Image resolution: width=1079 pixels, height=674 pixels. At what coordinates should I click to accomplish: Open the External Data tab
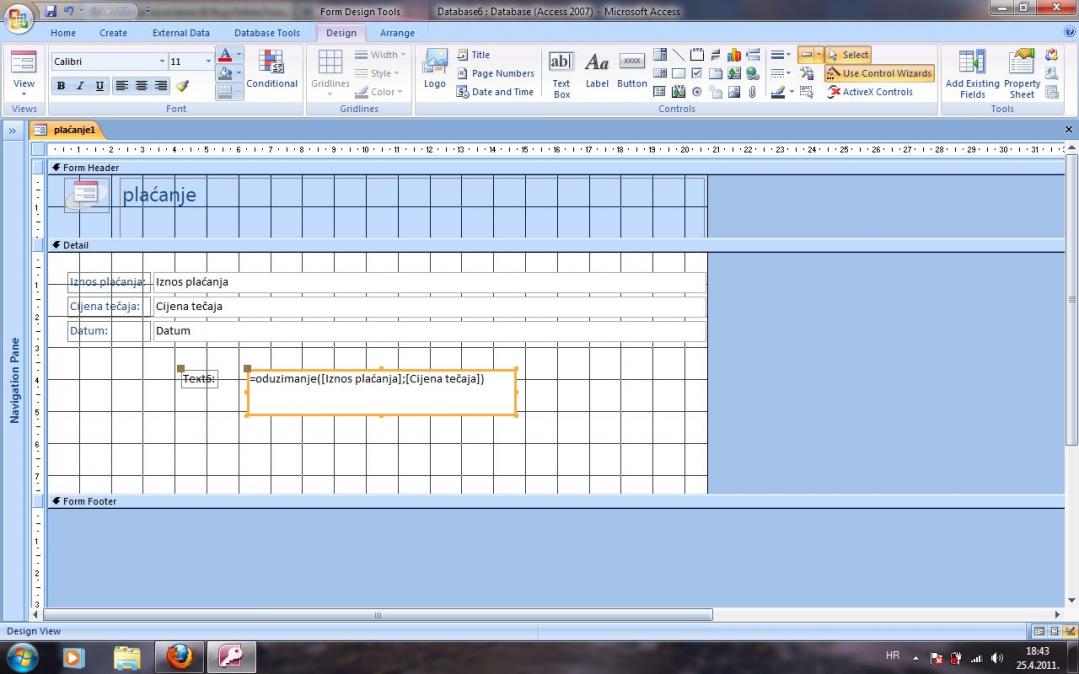click(181, 32)
